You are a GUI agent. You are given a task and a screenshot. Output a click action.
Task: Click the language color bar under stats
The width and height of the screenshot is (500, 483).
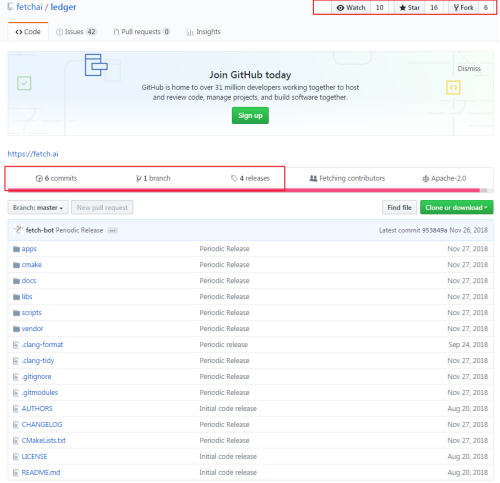[250, 190]
